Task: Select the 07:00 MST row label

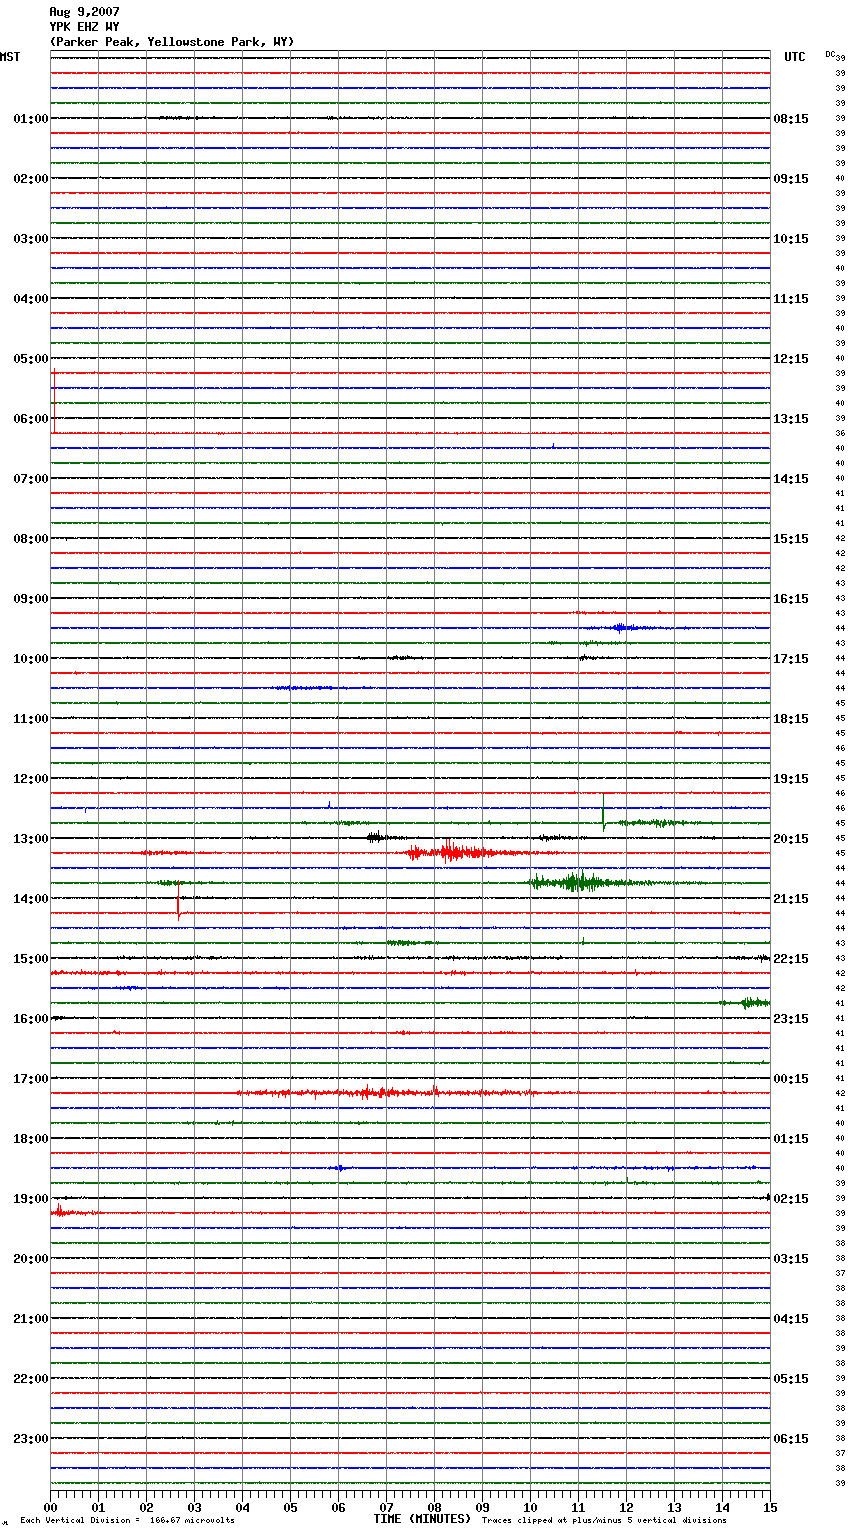Action: 31,479
